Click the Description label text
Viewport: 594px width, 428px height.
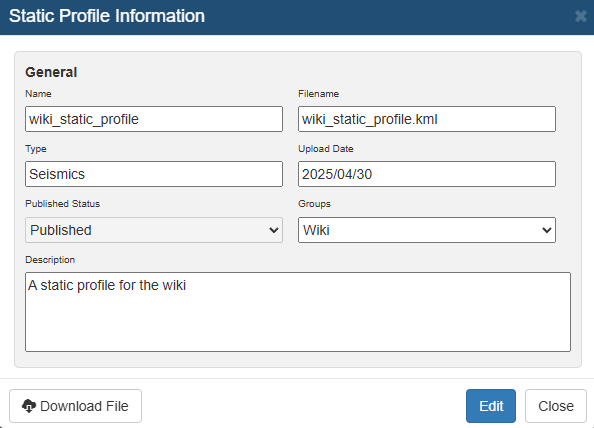(x=50, y=259)
